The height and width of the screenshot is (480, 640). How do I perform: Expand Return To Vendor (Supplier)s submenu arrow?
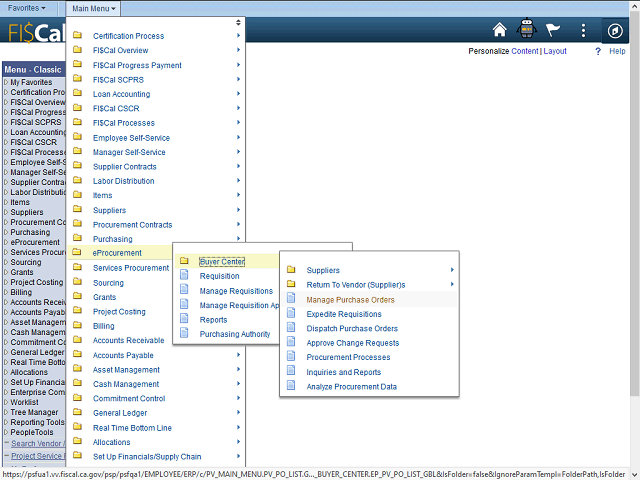pyautogui.click(x=452, y=285)
